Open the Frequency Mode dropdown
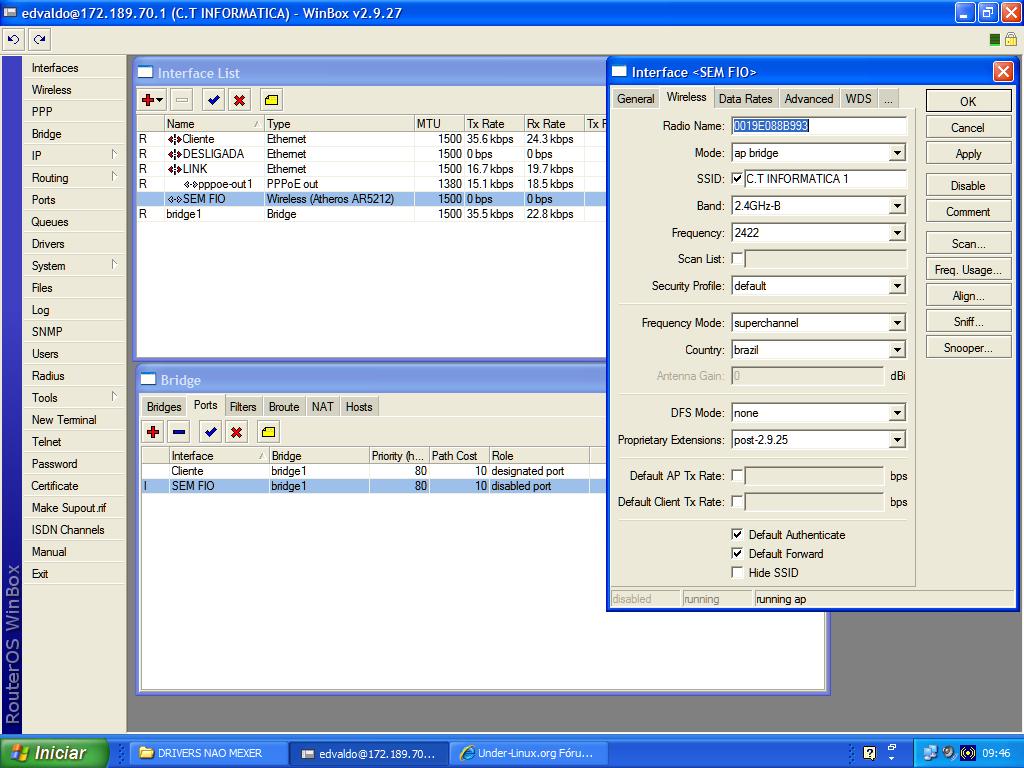The height and width of the screenshot is (768, 1024). (x=897, y=323)
